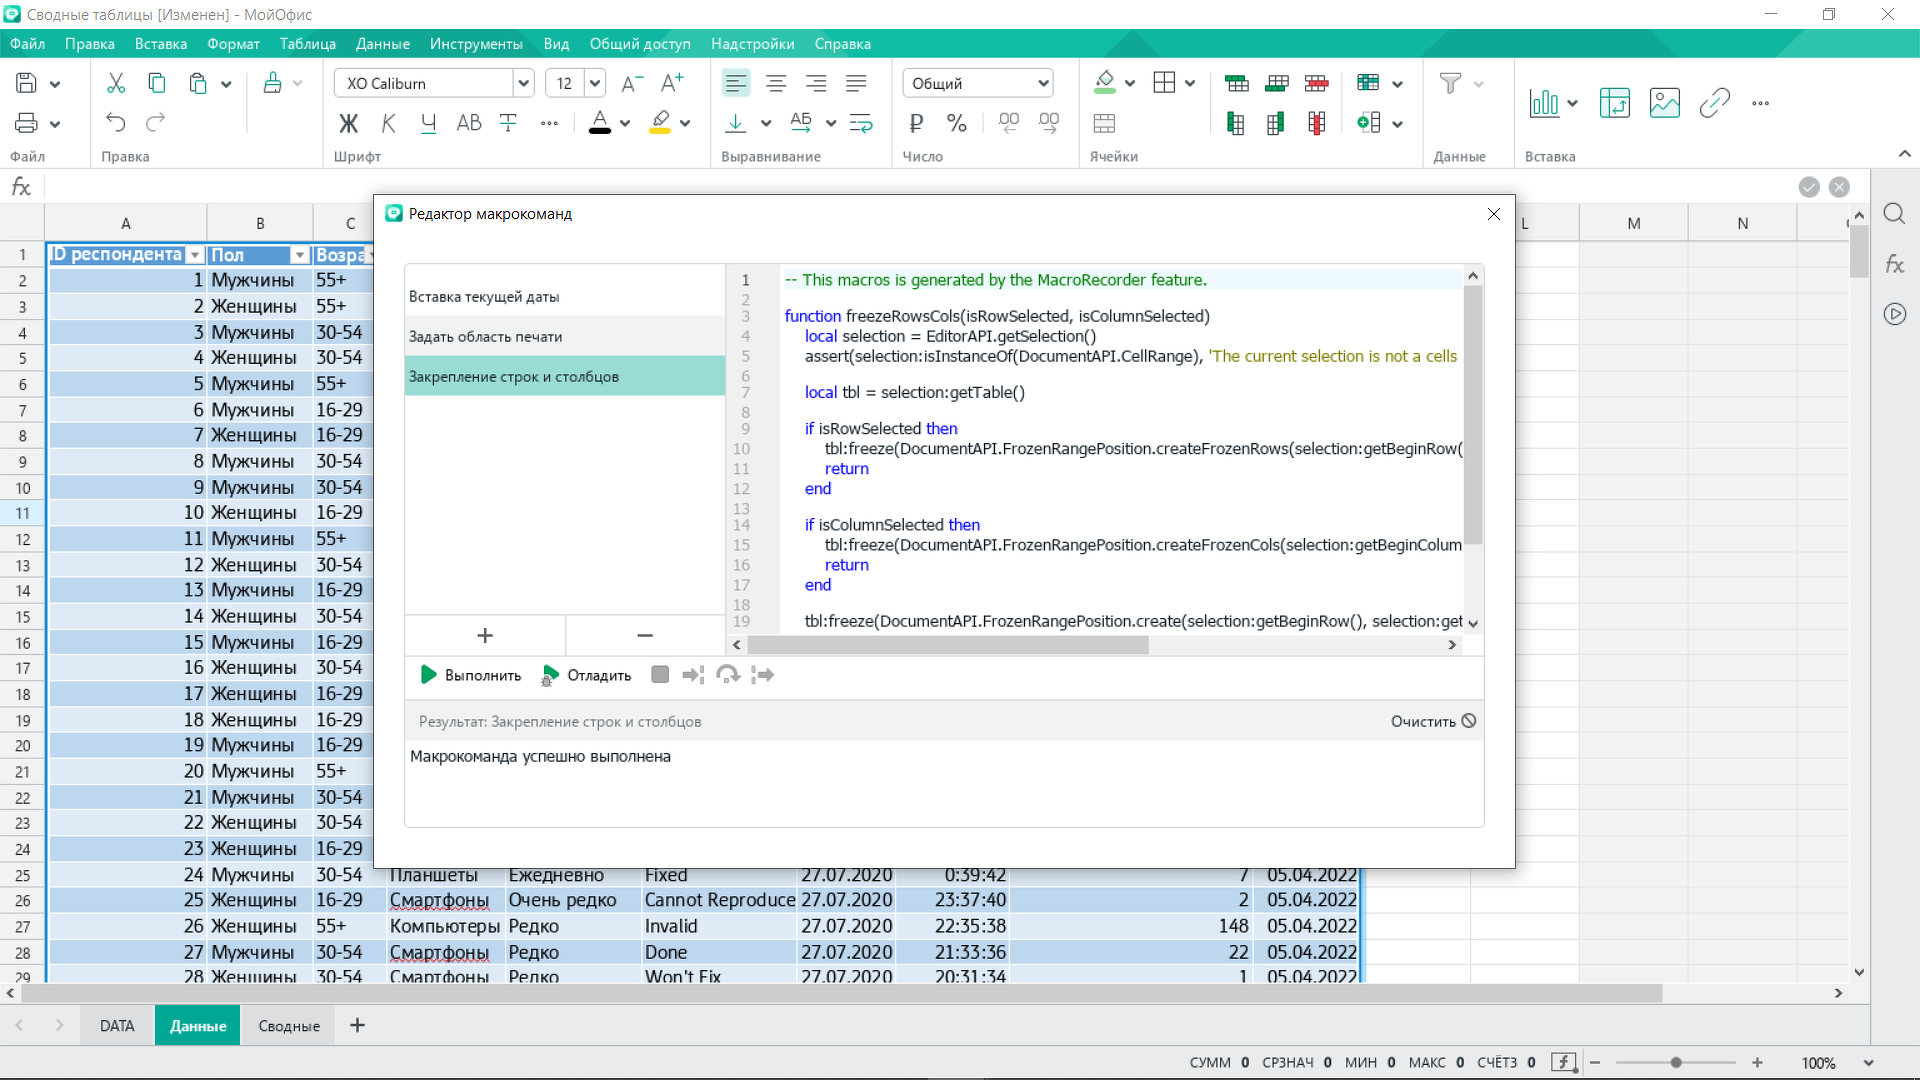Click the zoom slider handle
The width and height of the screenshot is (1920, 1080).
click(x=1676, y=1063)
